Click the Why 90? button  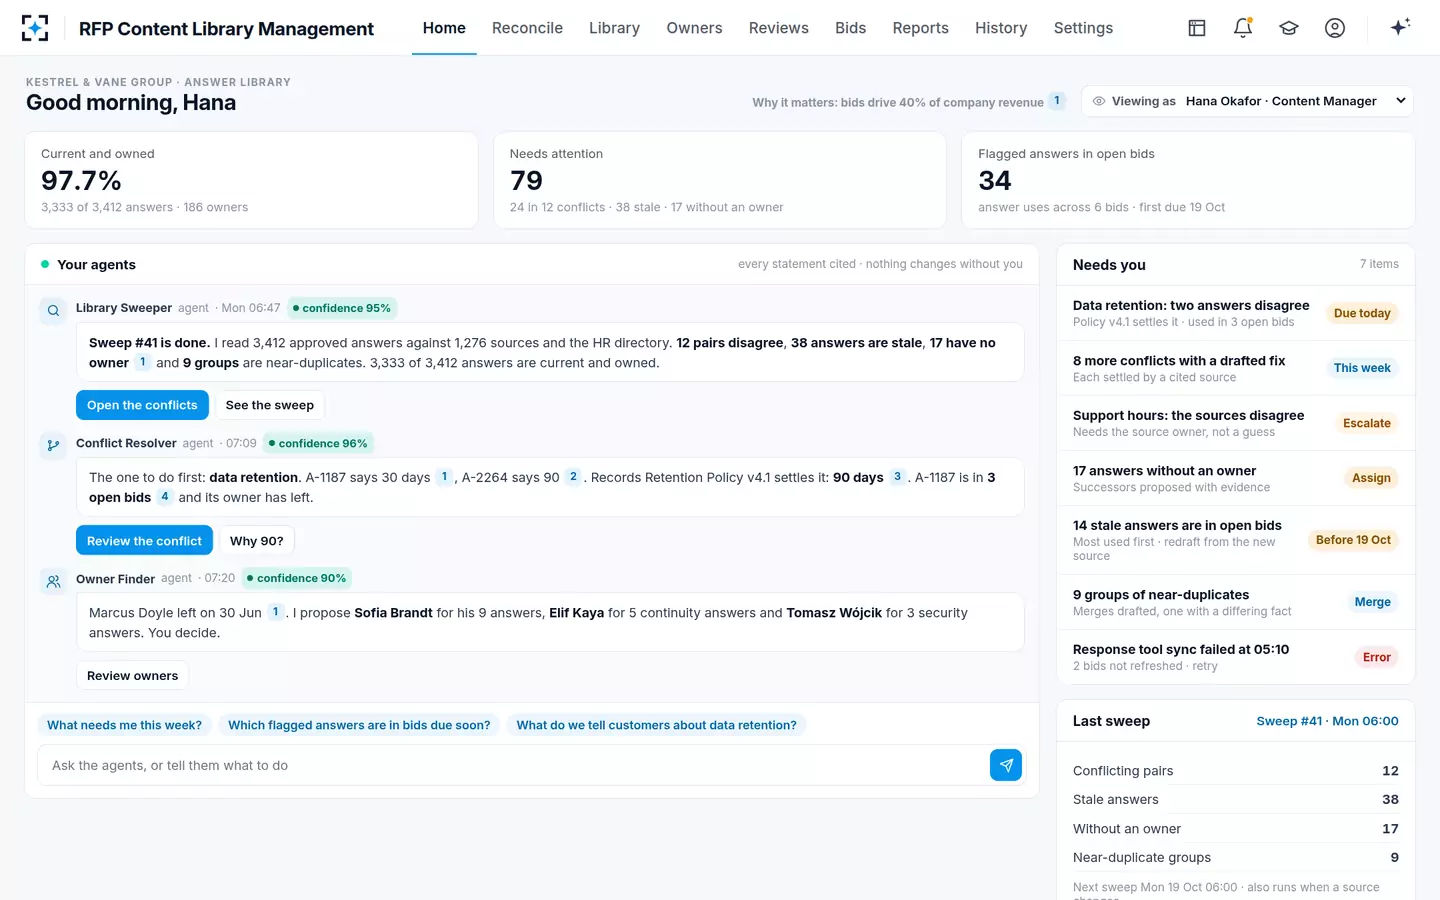(x=256, y=541)
